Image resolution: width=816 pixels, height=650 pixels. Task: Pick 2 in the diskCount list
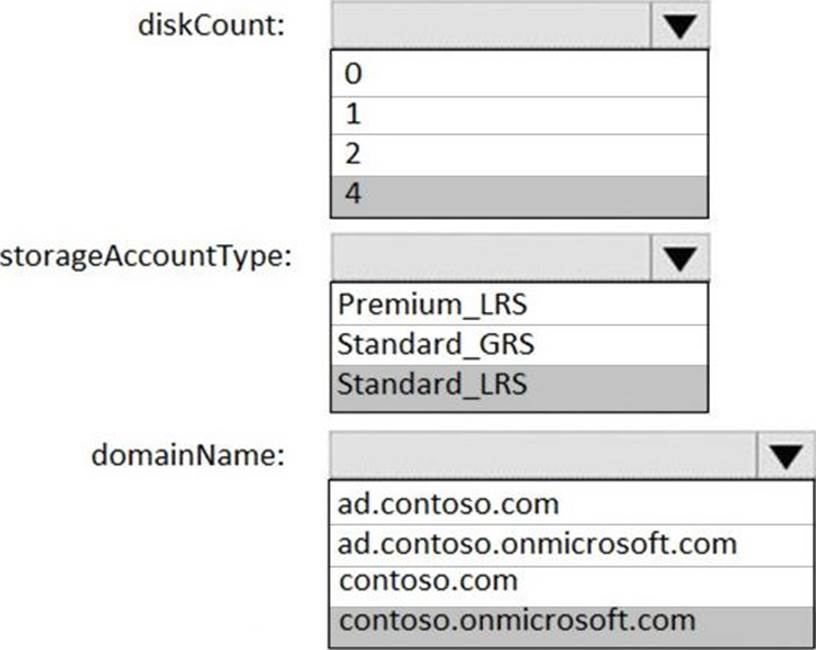(x=518, y=154)
